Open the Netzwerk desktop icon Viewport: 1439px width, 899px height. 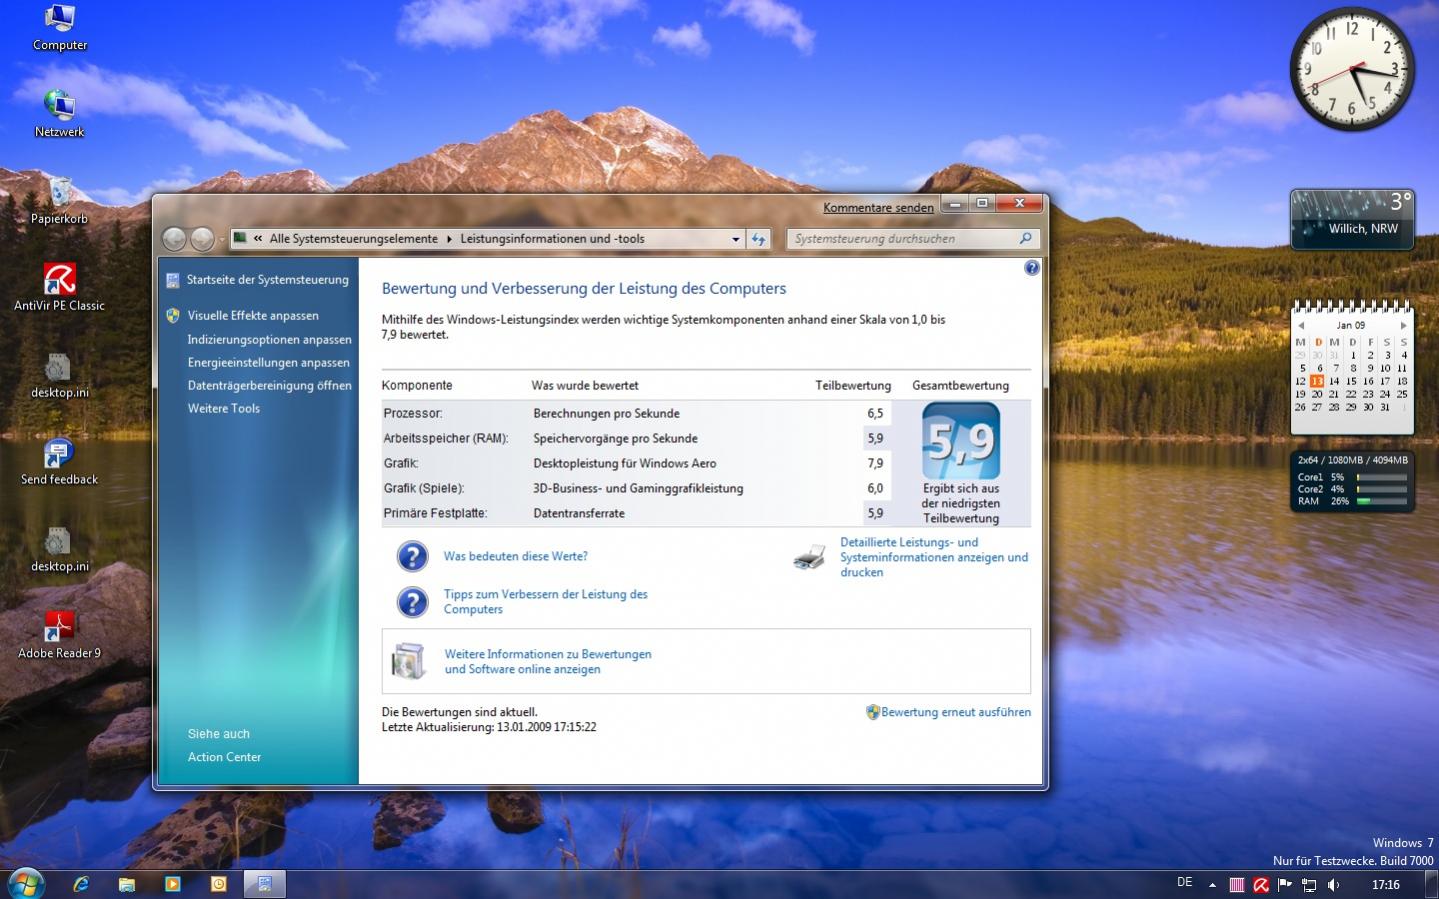tap(60, 113)
